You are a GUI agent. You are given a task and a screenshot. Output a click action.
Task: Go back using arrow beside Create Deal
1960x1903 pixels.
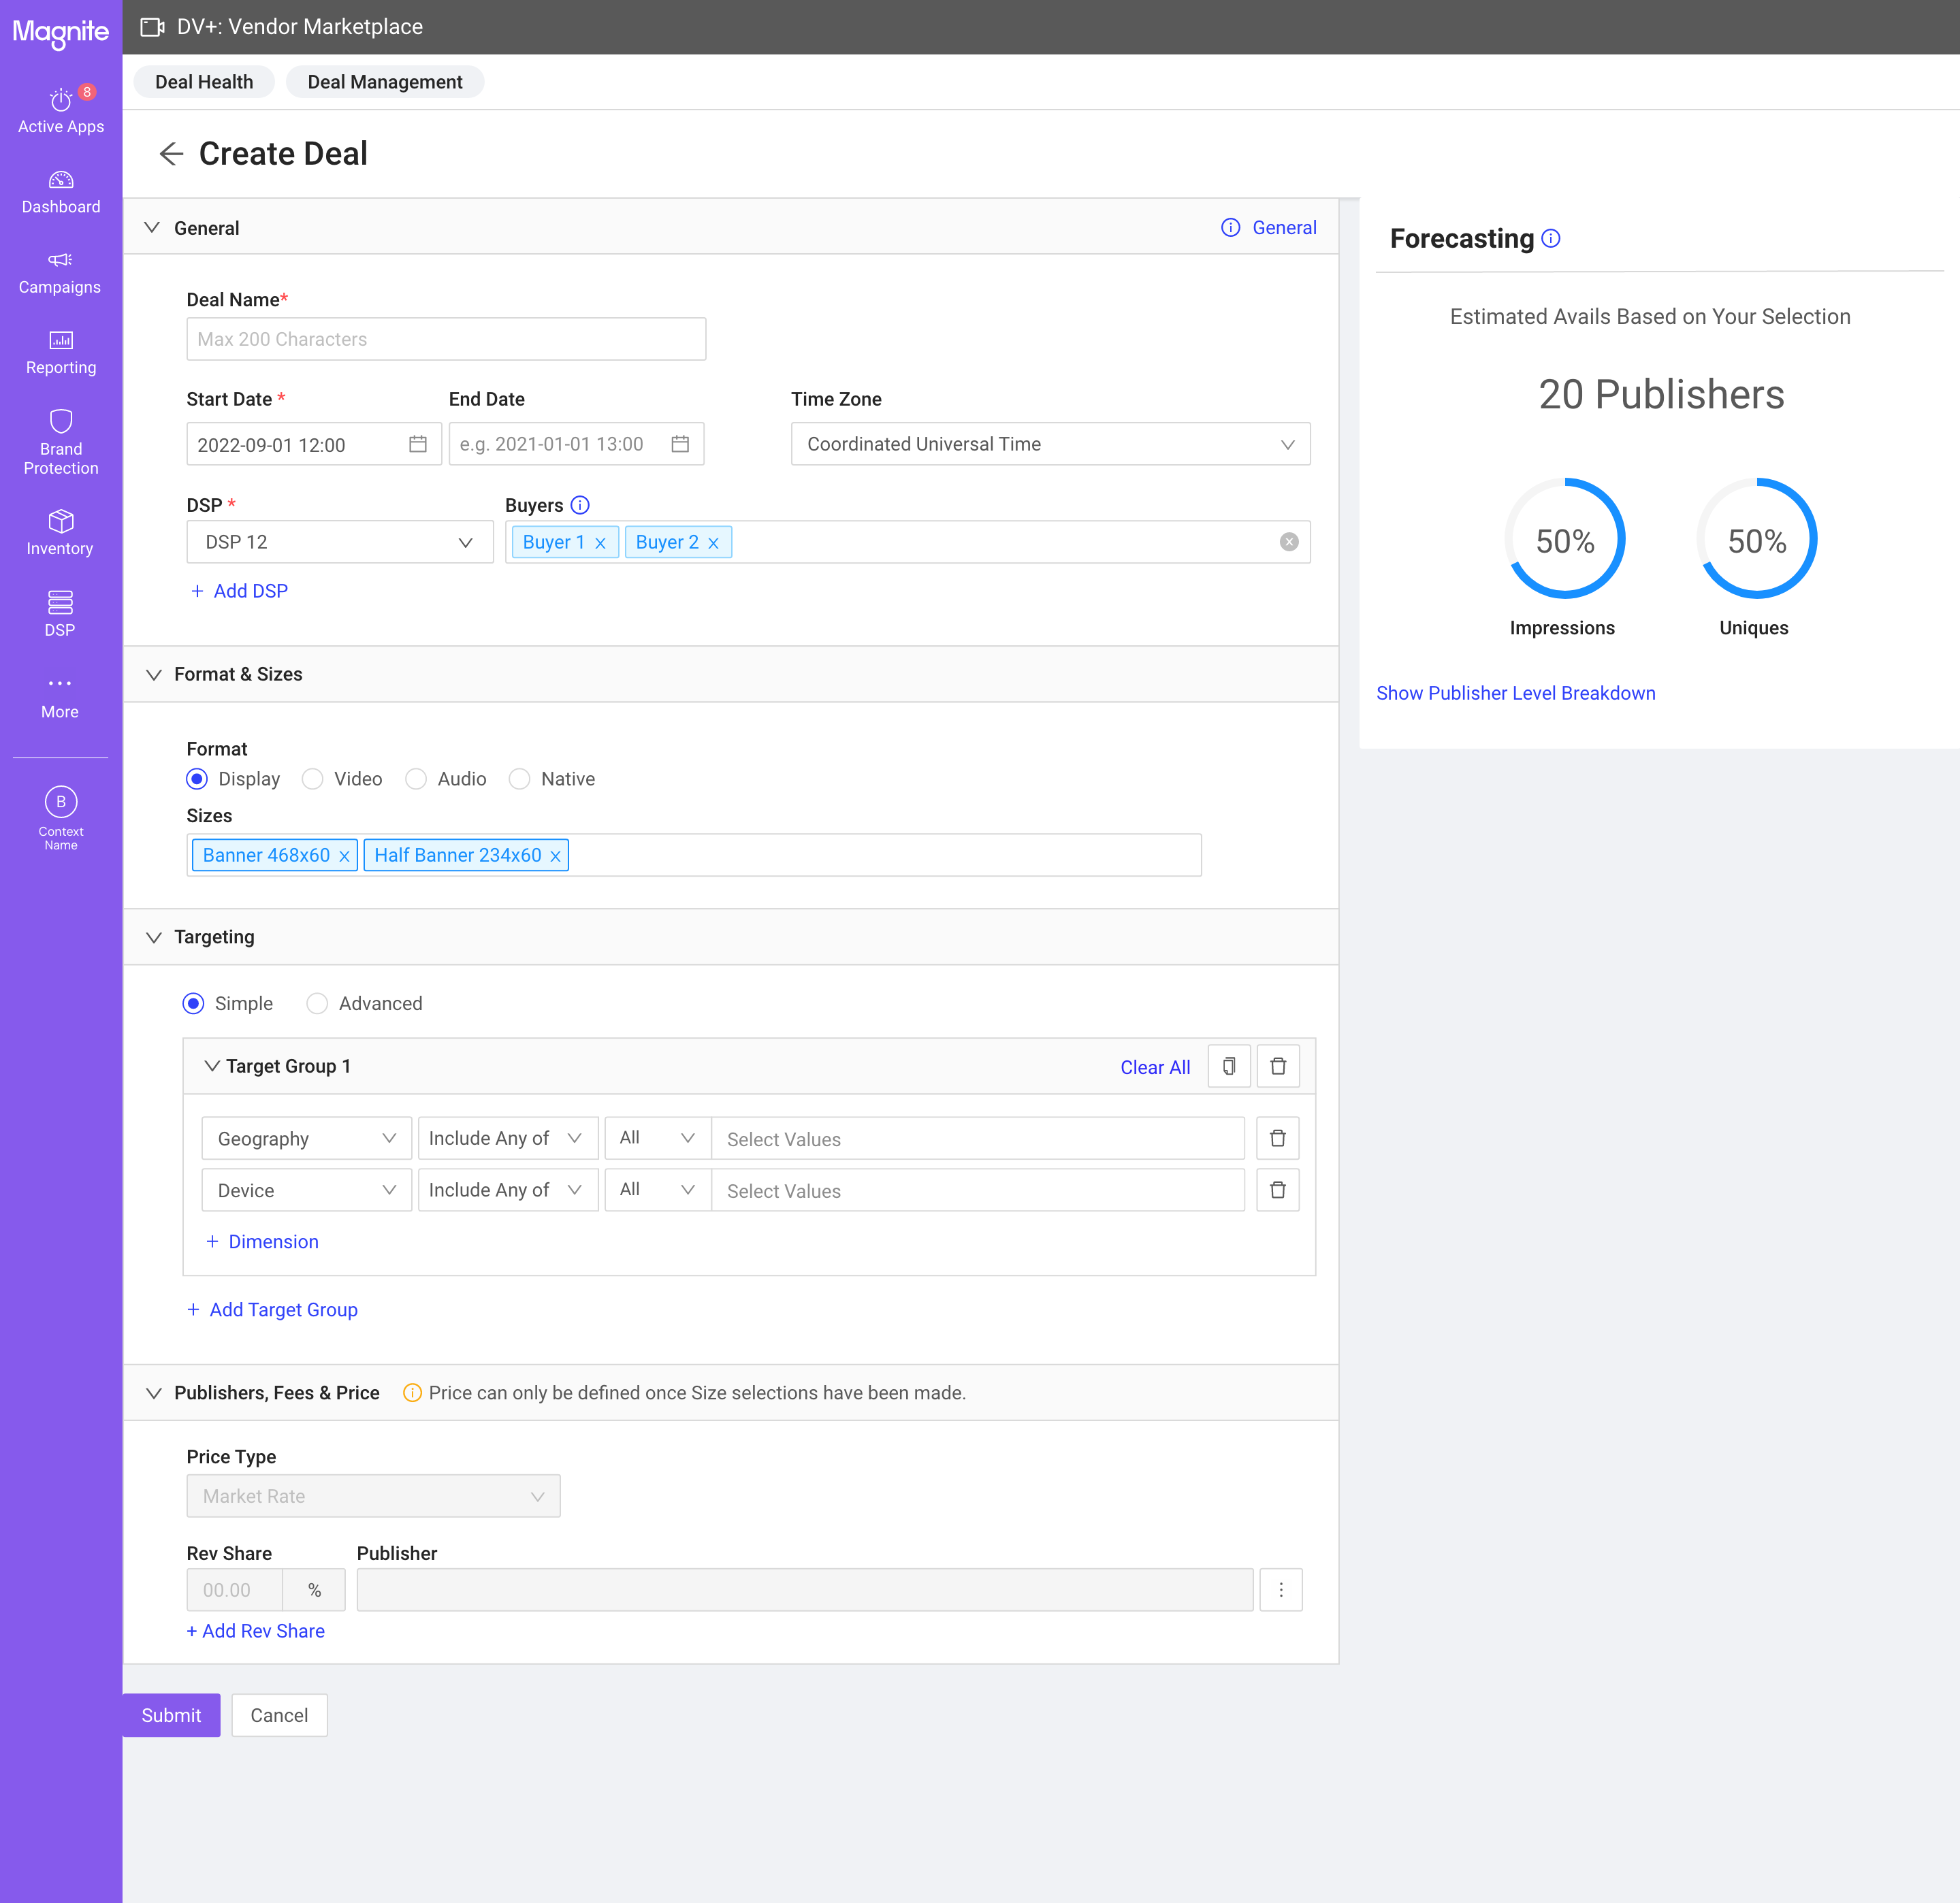[172, 154]
